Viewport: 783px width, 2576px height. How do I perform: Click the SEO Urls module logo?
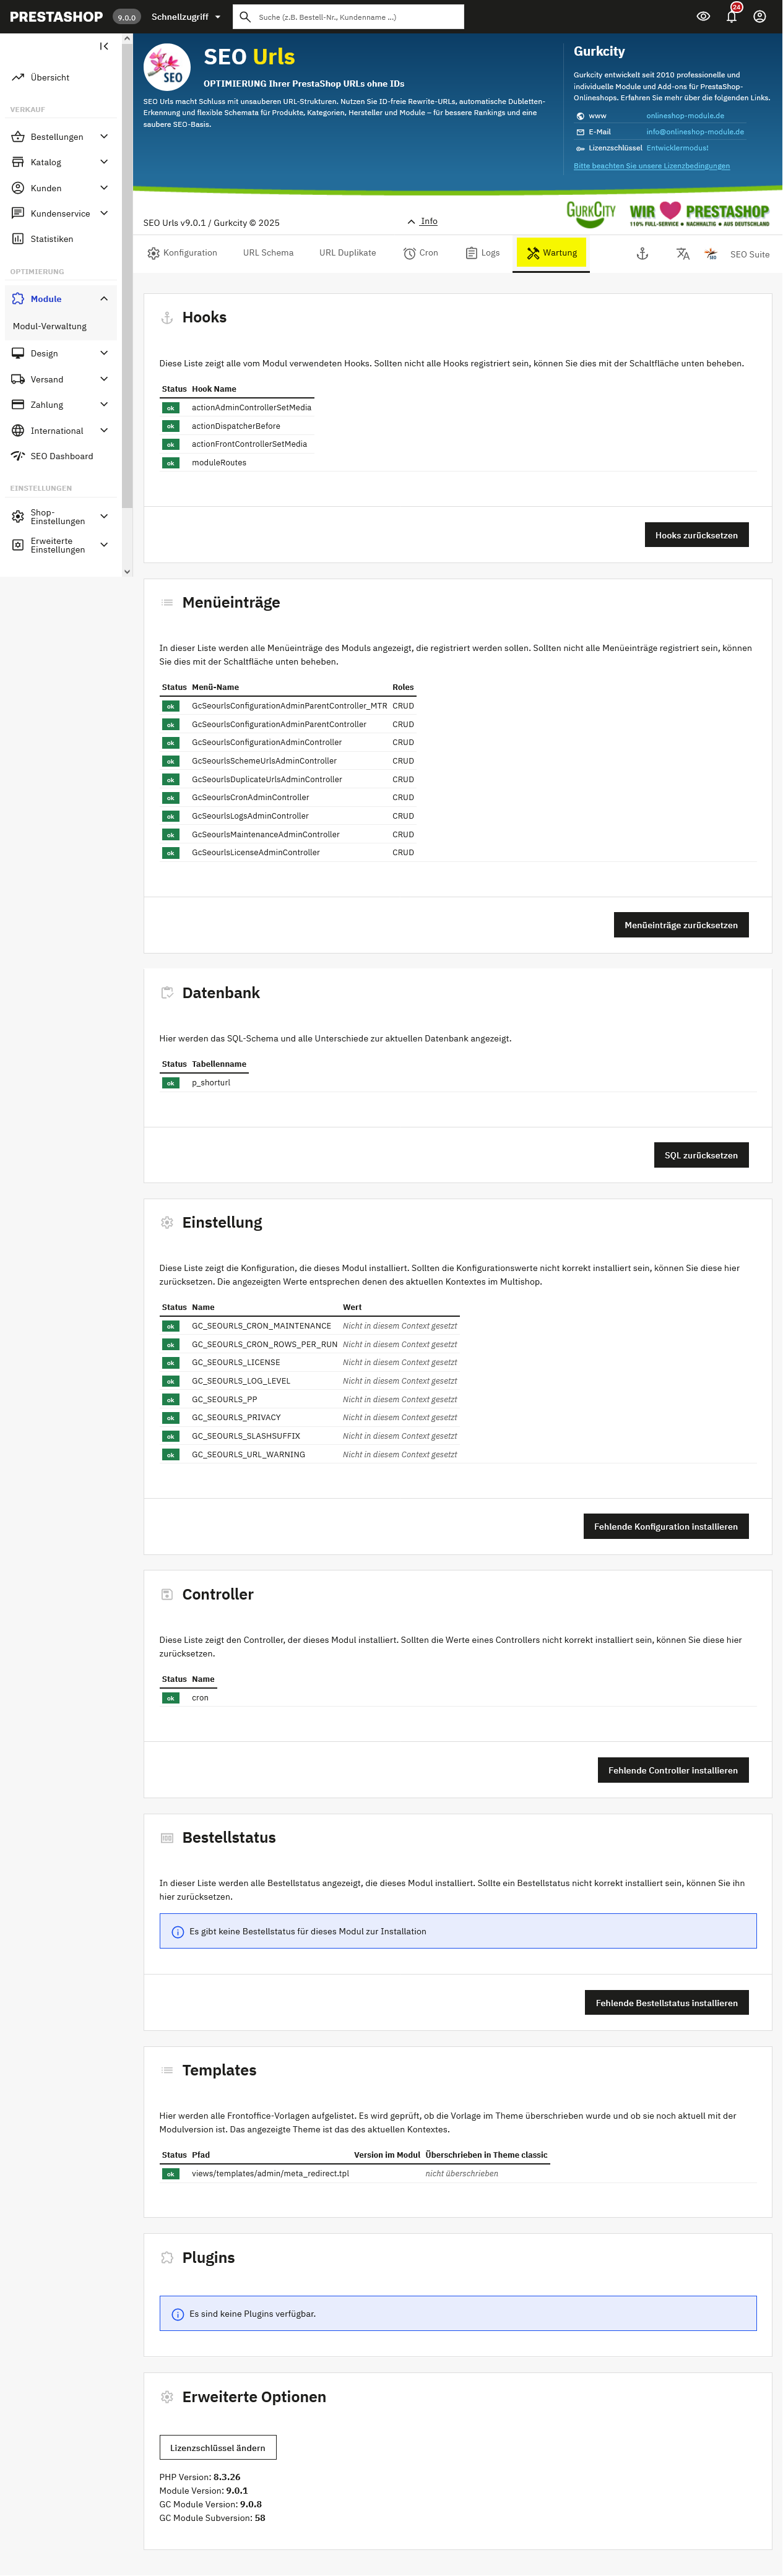pos(167,67)
